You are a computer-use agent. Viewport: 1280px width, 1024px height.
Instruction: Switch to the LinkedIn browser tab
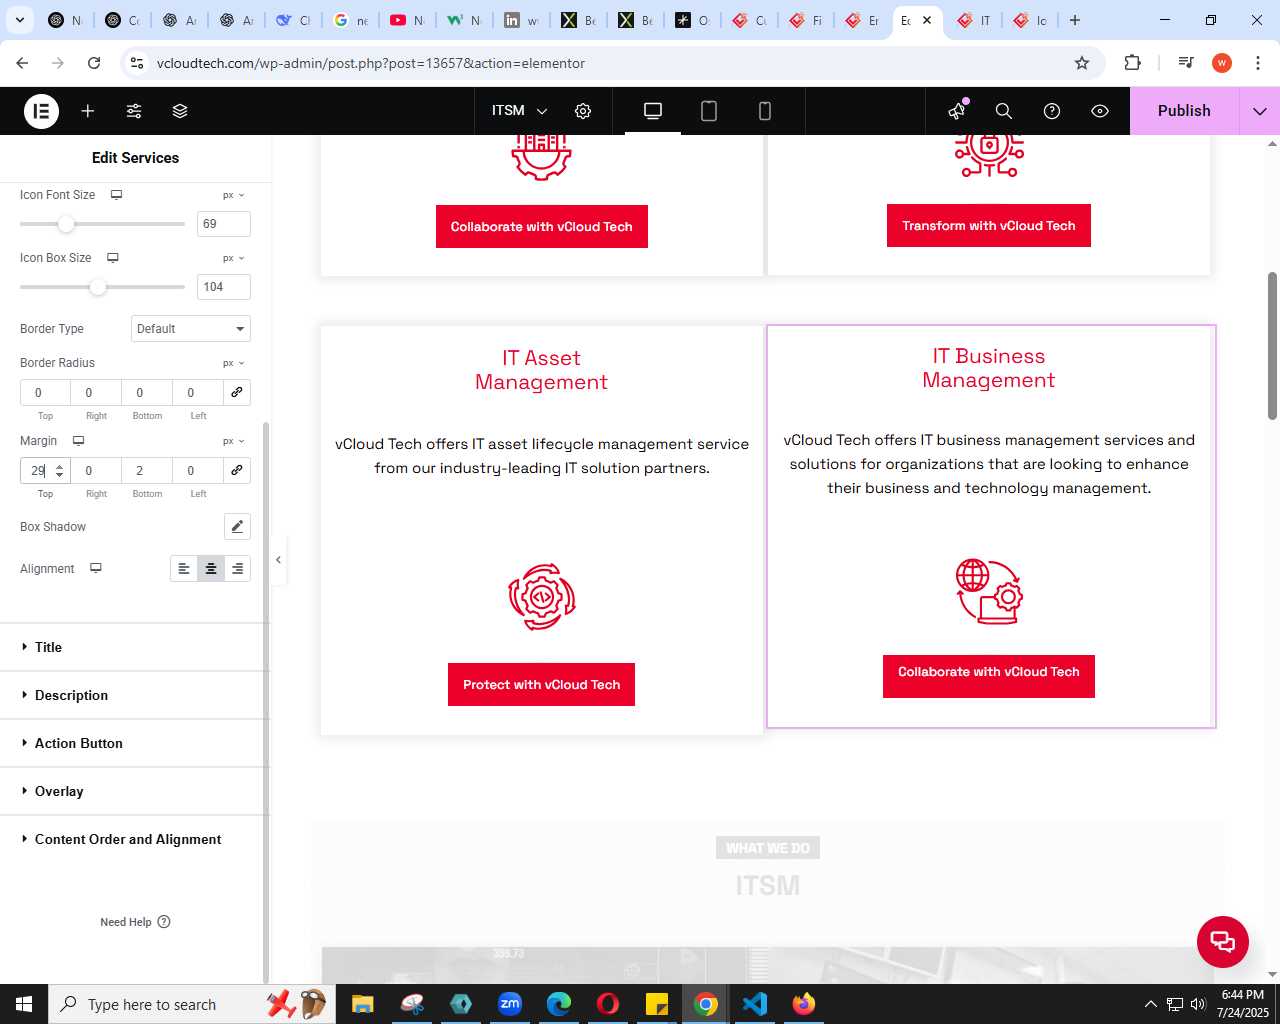[x=521, y=20]
